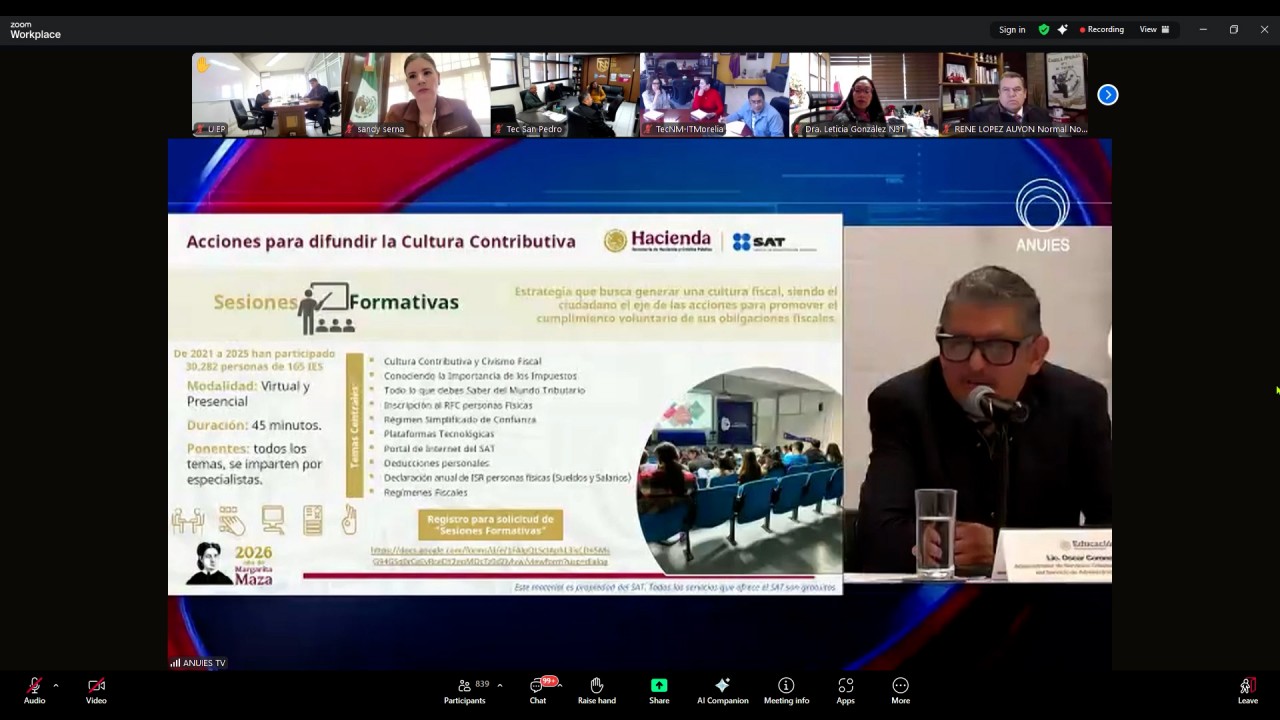Click the AI sparkle icon in top bar
Viewport: 1280px width, 720px height.
pos(1062,30)
